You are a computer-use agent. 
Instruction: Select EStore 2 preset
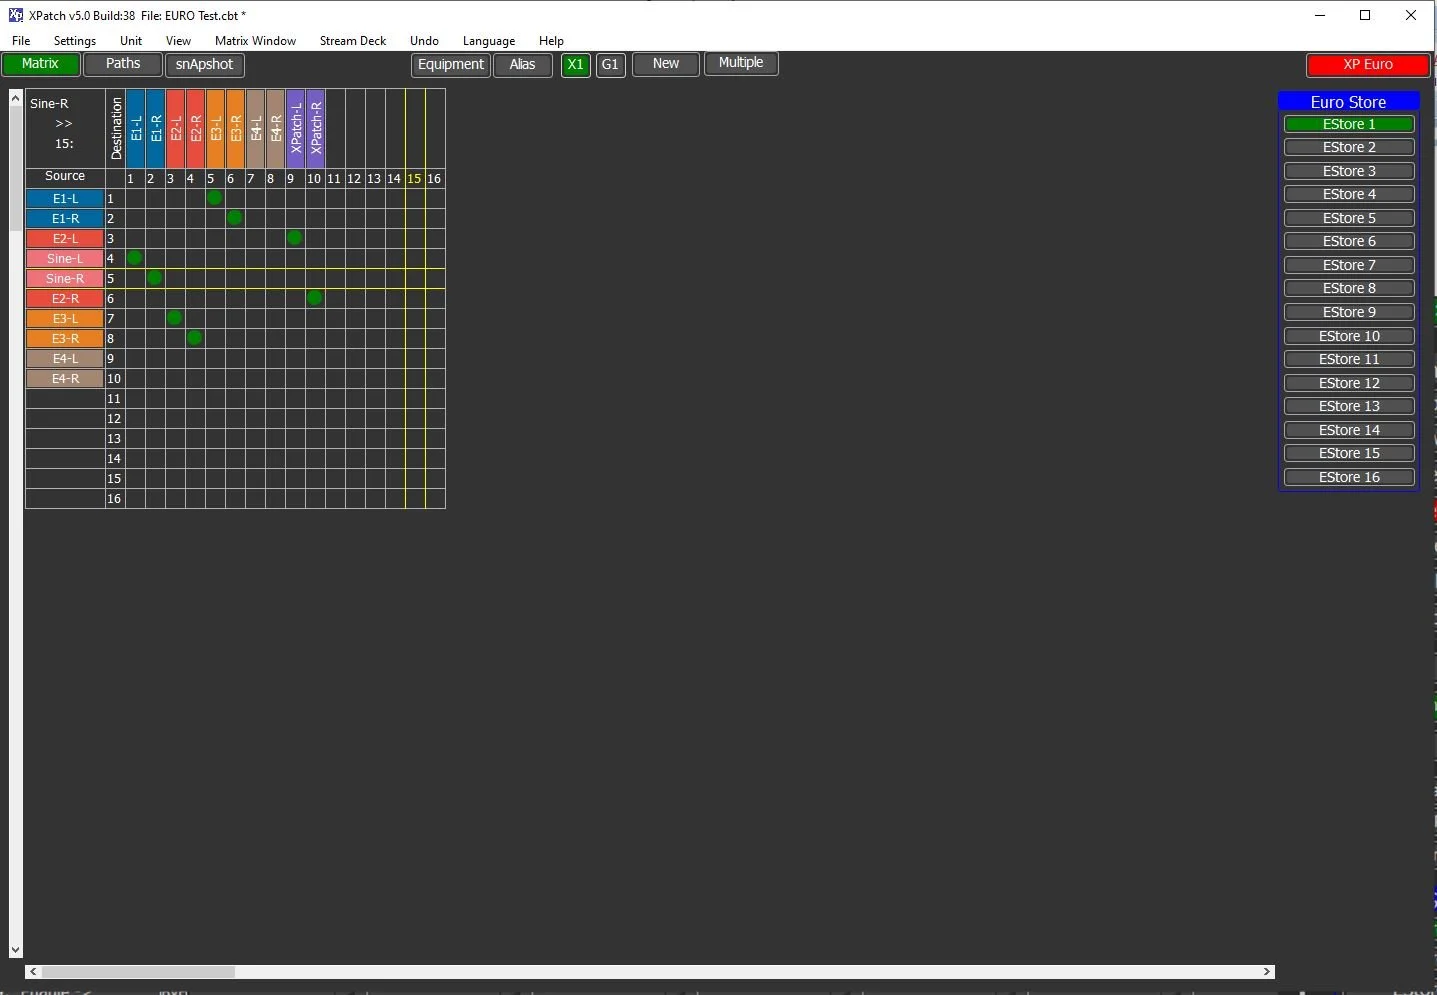point(1349,147)
